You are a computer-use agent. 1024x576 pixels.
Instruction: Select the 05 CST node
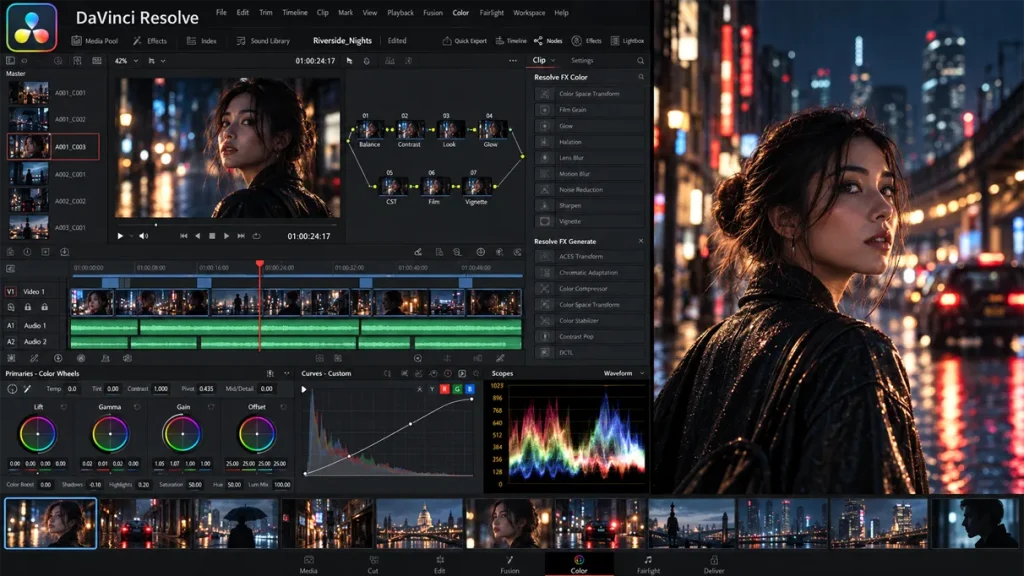pos(392,187)
